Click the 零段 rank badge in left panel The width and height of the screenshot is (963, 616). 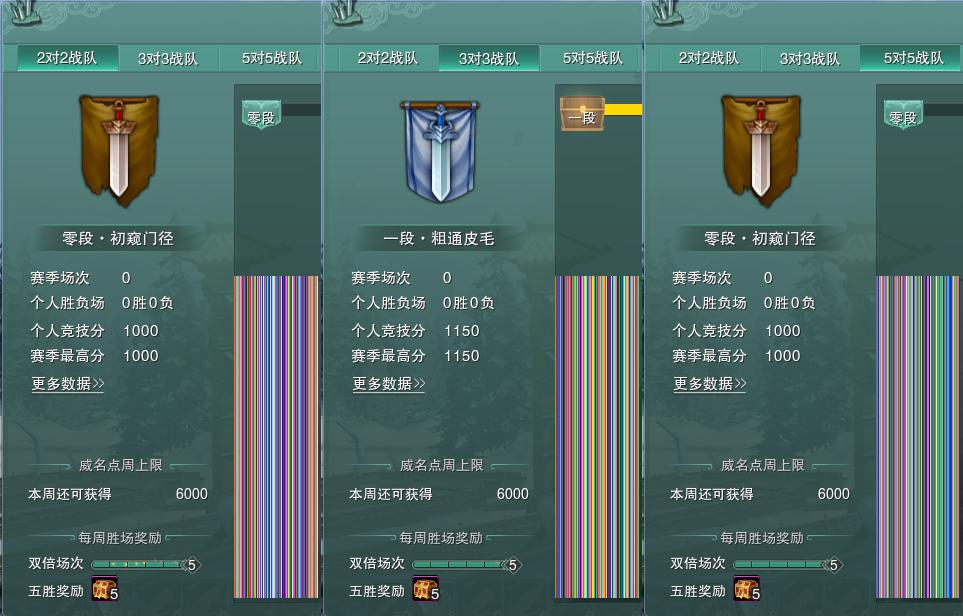tap(261, 115)
